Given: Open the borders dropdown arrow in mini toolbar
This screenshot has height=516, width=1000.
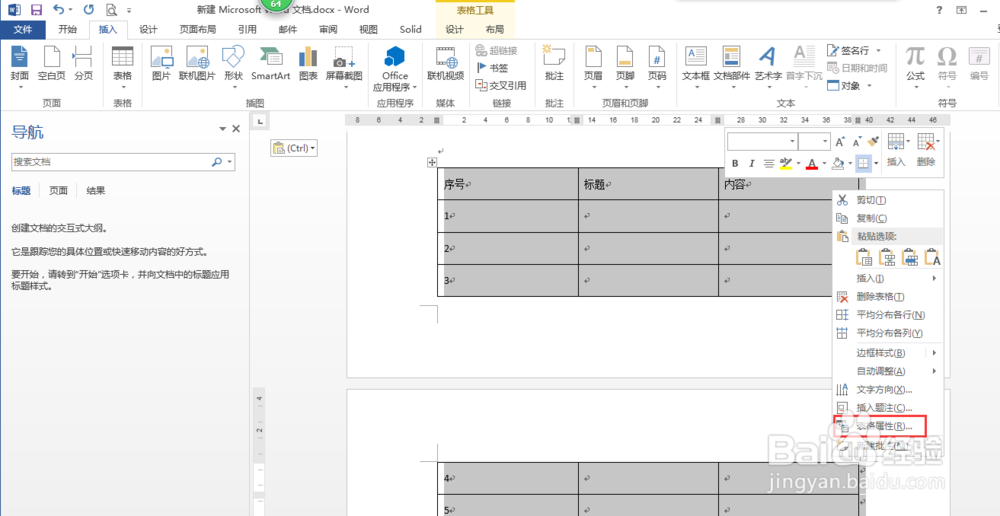Looking at the screenshot, I should coord(876,164).
